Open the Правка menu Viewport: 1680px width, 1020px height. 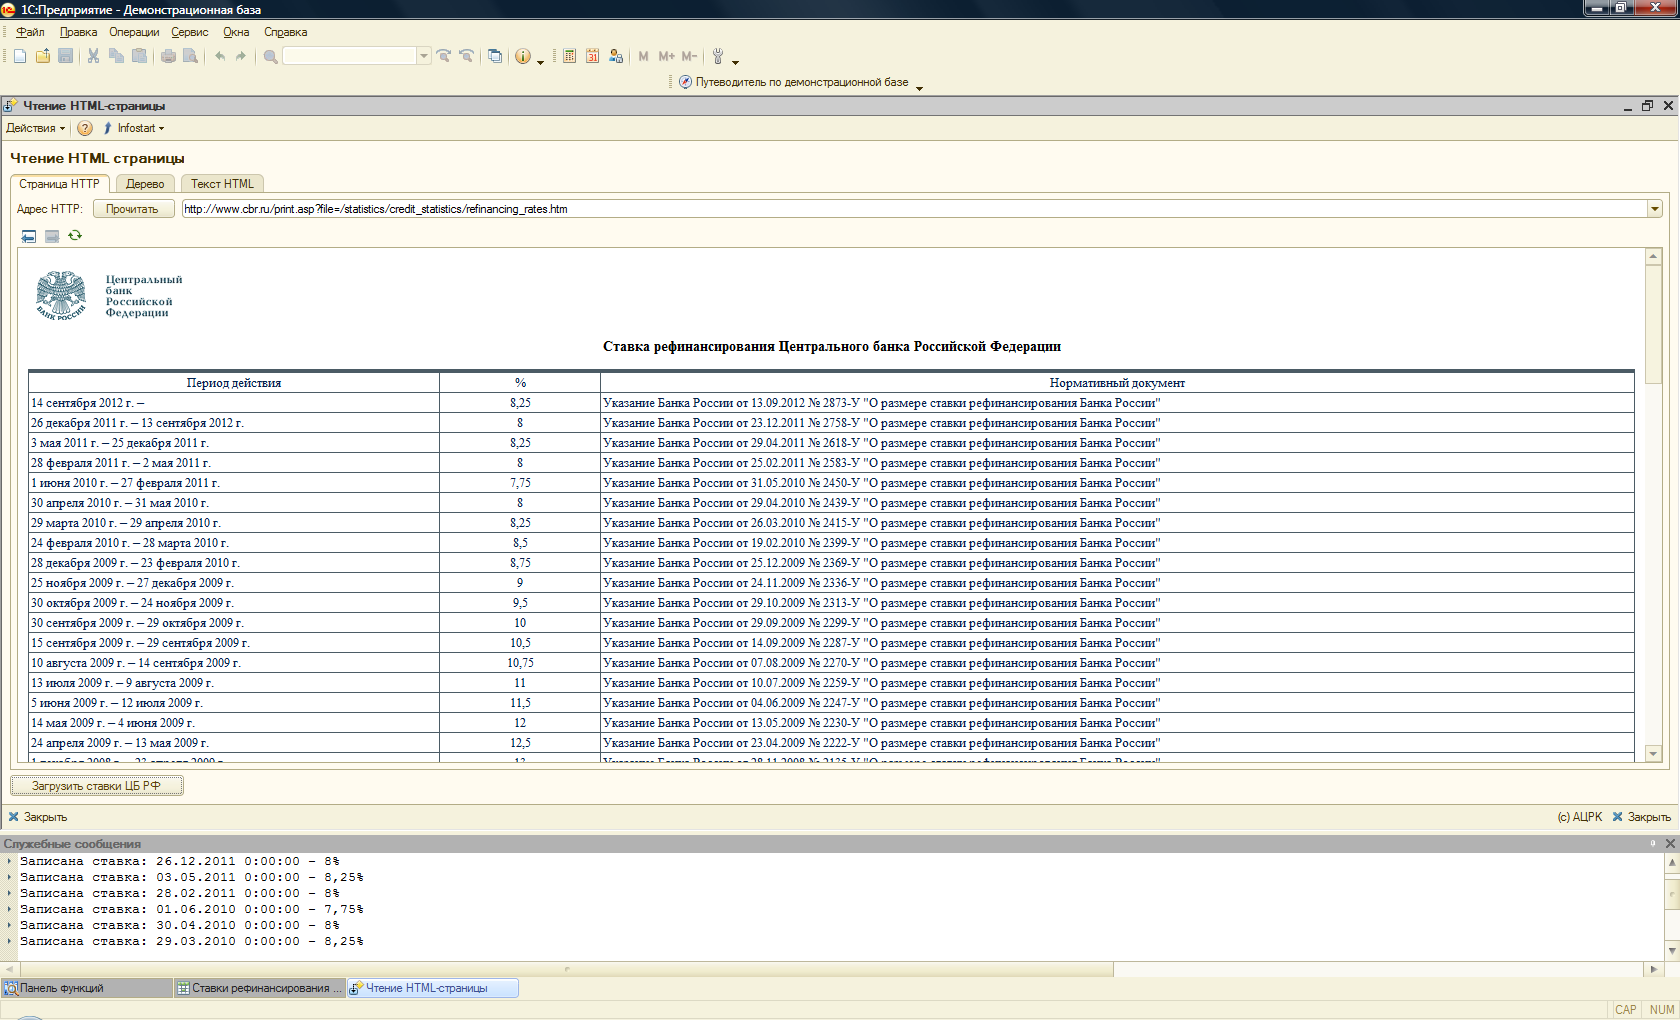pyautogui.click(x=78, y=32)
